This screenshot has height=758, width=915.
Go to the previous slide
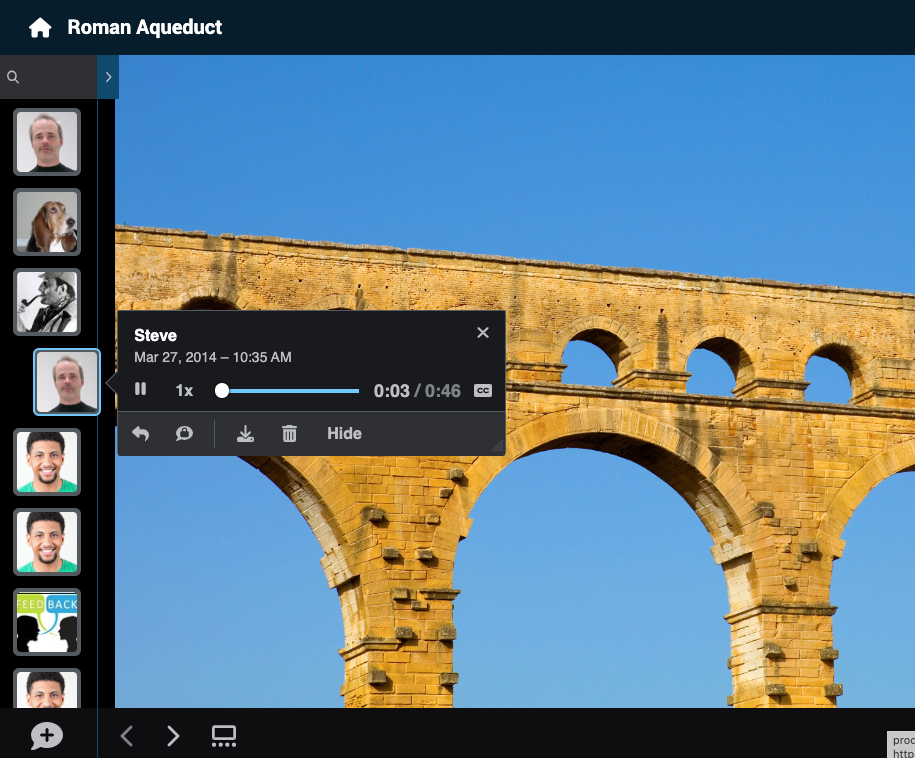pos(127,736)
